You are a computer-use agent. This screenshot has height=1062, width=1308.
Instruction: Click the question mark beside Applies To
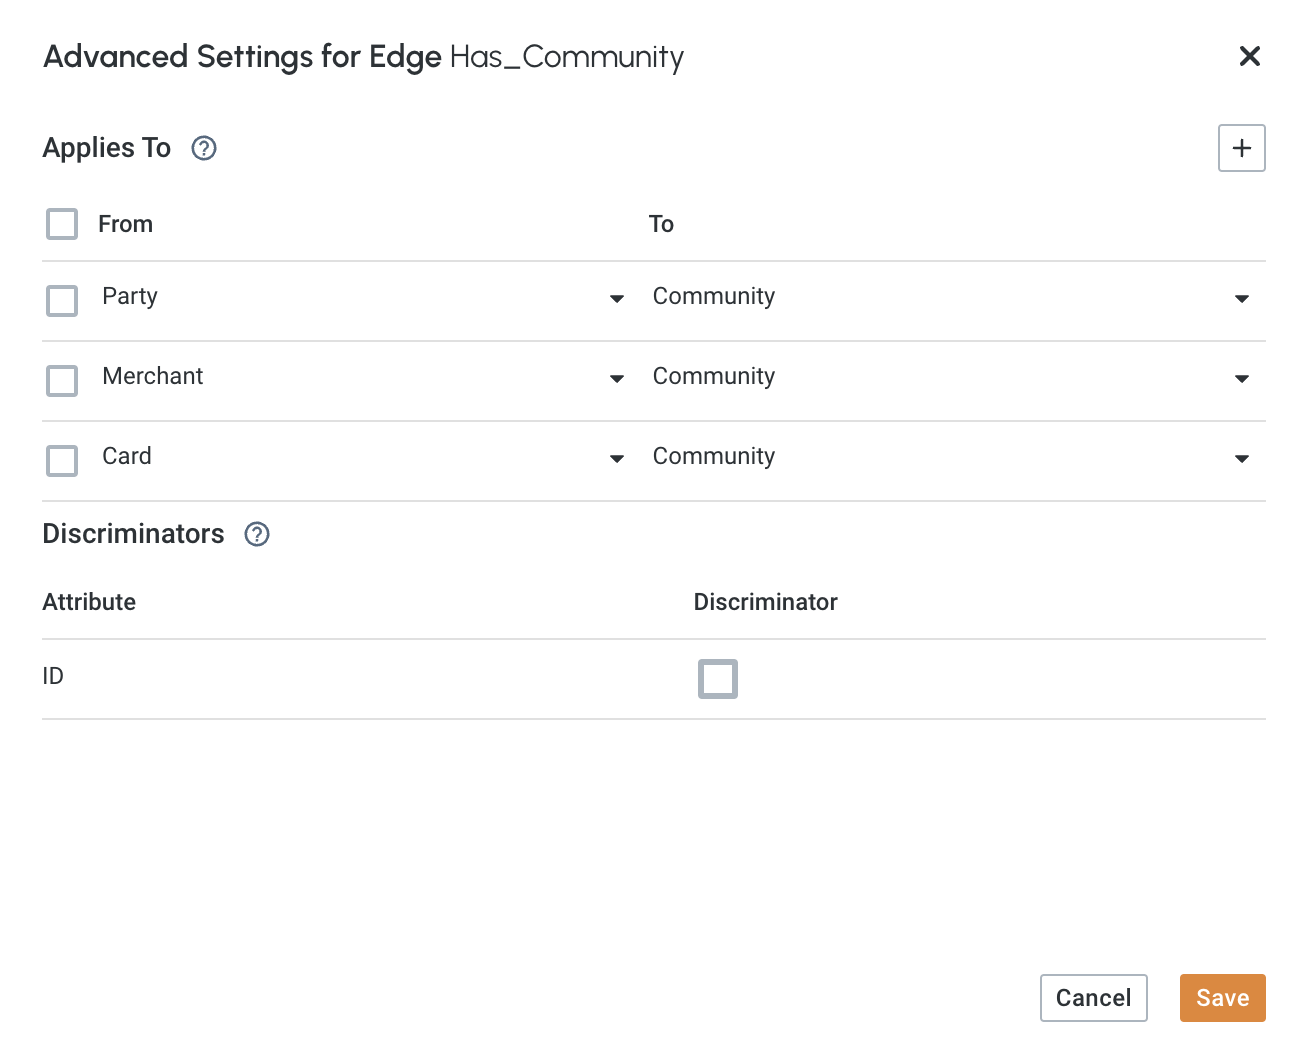[203, 148]
